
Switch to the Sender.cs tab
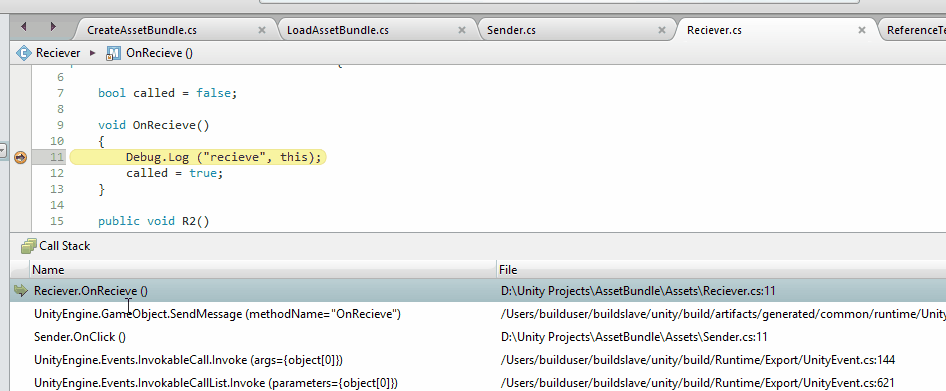click(x=511, y=30)
